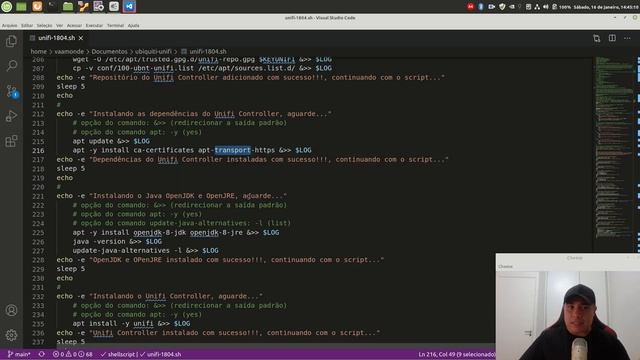Open the Ajuda menu
Viewport: 640px width, 360px height.
(x=133, y=25)
